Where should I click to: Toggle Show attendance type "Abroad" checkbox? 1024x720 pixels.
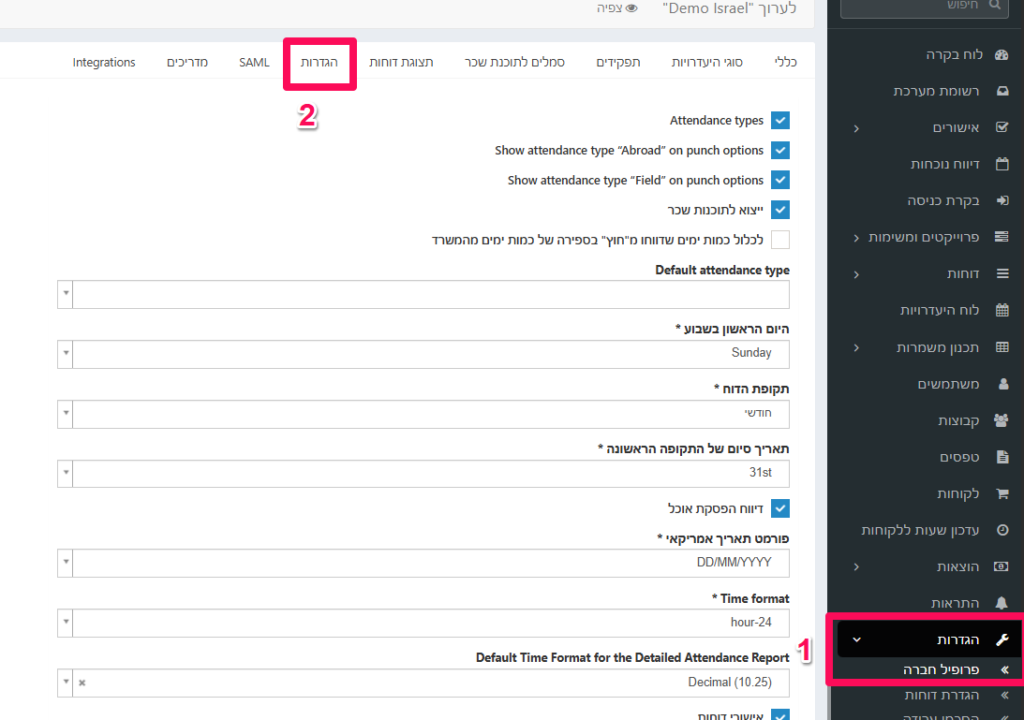pyautogui.click(x=780, y=150)
